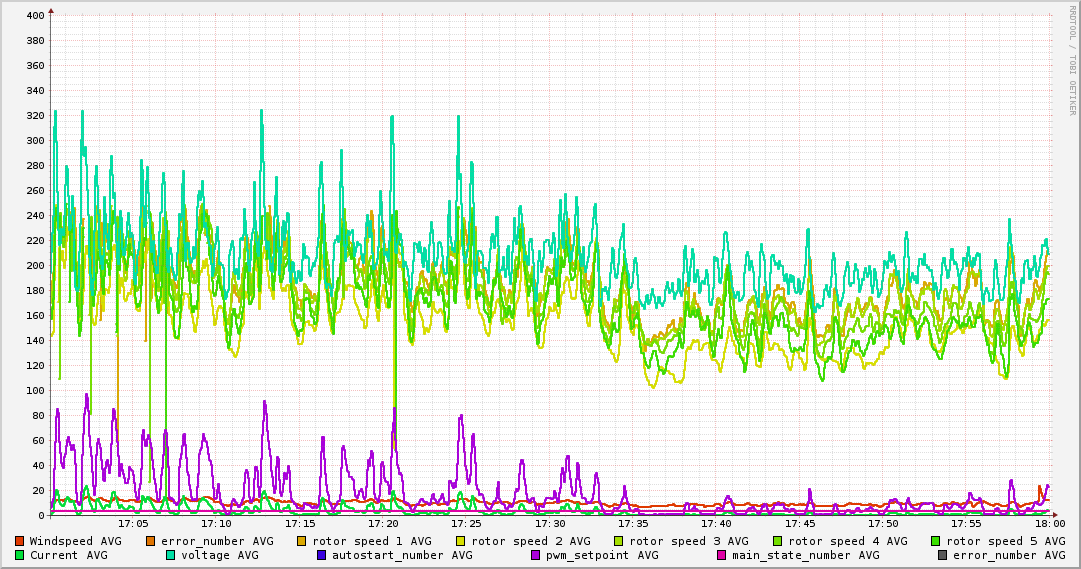1081x569 pixels.
Task: Click the 17:30 time axis label
Action: (x=550, y=523)
